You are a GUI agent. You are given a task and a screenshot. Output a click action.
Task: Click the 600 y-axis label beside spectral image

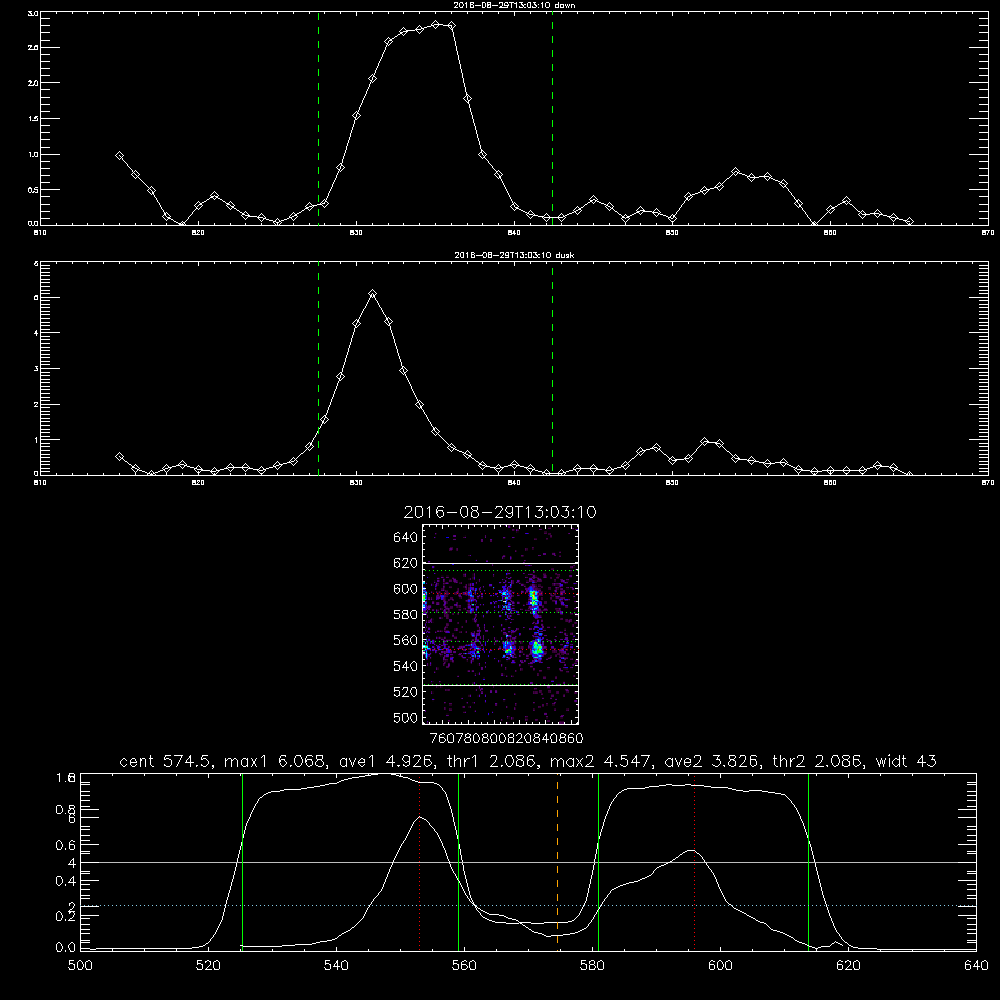(406, 589)
